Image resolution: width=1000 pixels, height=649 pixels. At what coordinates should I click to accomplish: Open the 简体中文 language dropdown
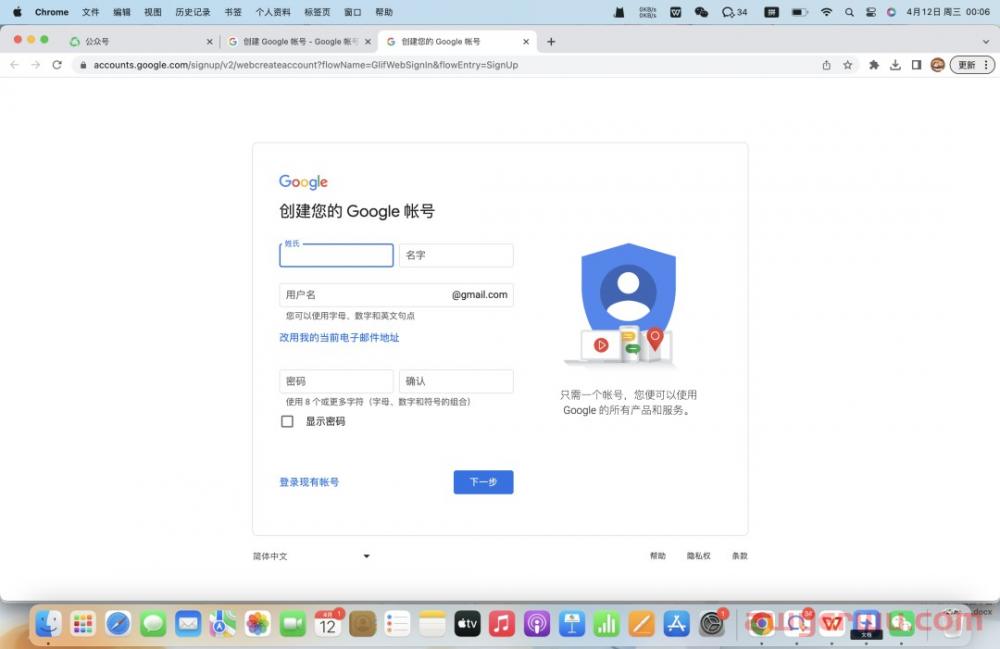[311, 556]
